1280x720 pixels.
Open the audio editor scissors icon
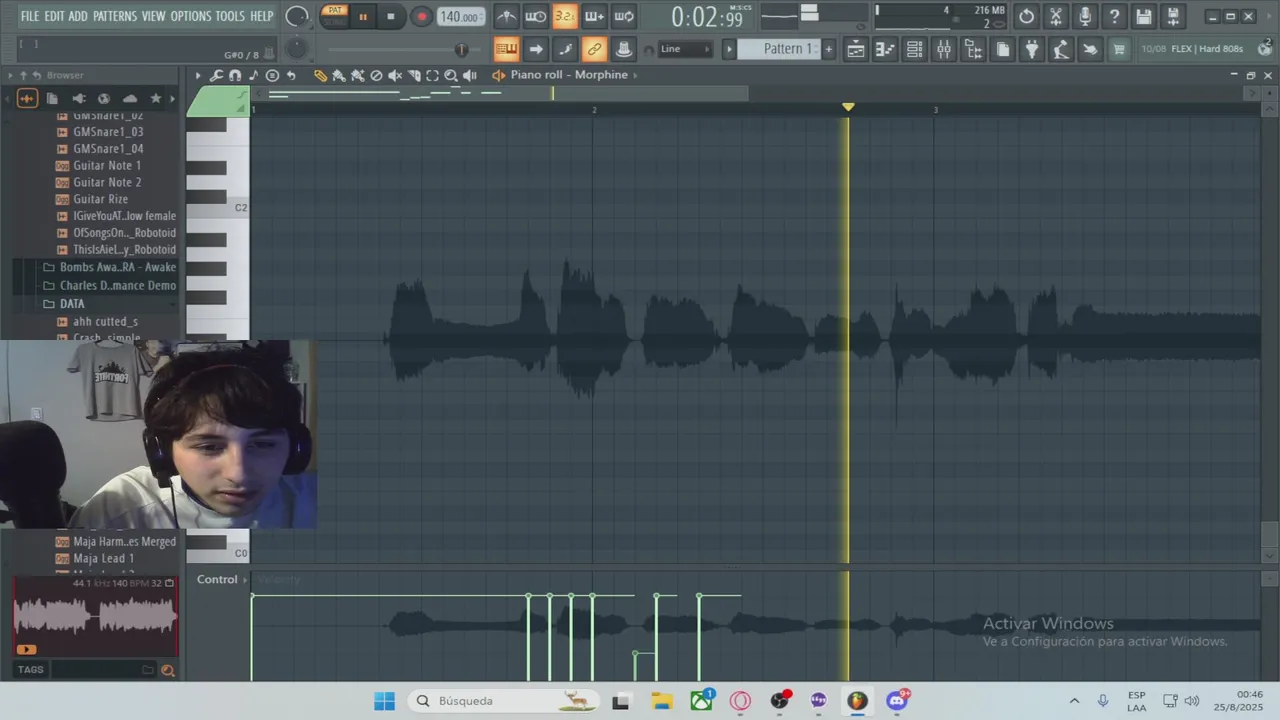tap(1056, 16)
